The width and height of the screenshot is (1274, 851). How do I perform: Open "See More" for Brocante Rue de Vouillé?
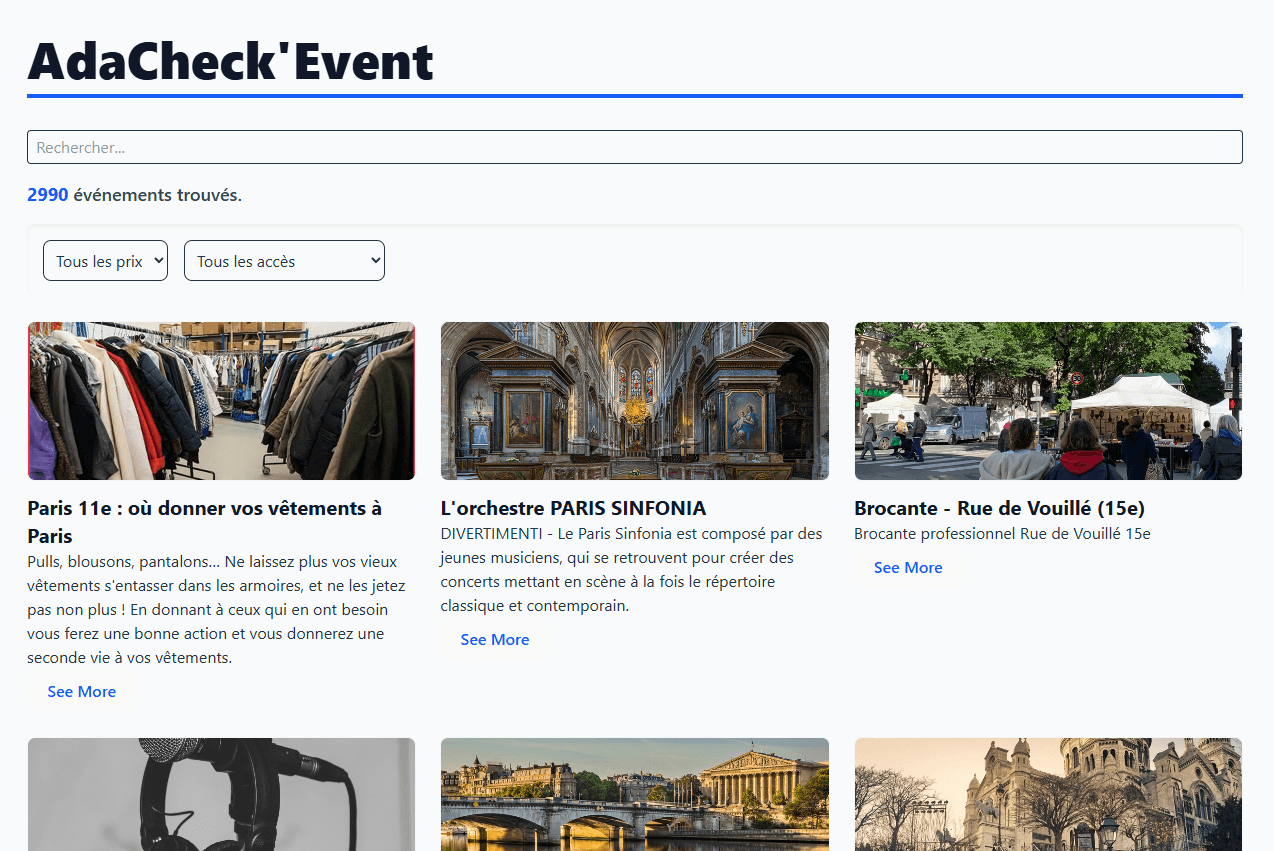click(908, 568)
